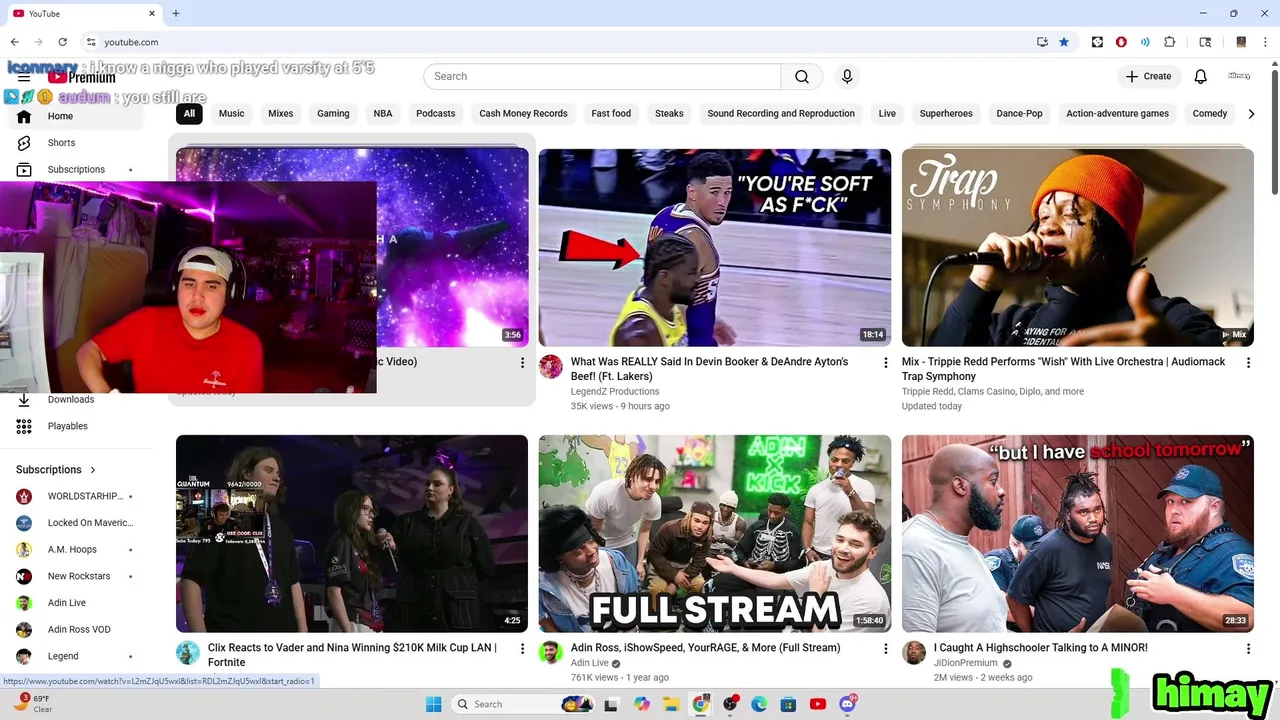Open Adin X Kick full stream thumbnail
Image resolution: width=1280 pixels, height=720 pixels.
point(714,533)
